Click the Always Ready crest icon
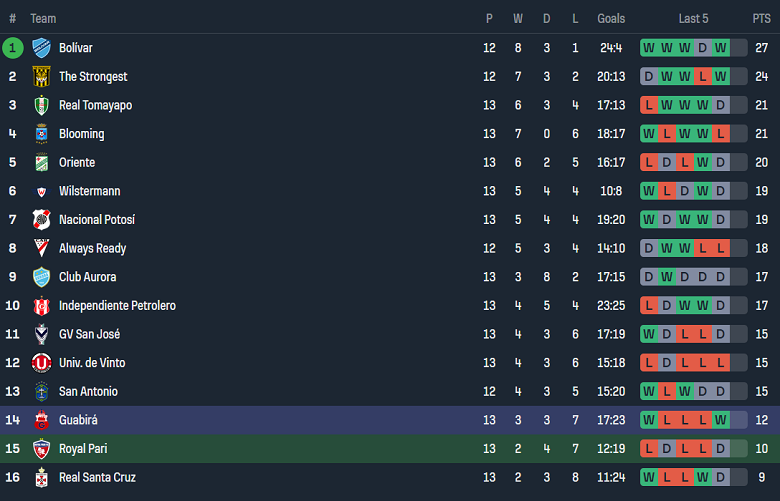Viewport: 780px width, 501px height. click(41, 248)
